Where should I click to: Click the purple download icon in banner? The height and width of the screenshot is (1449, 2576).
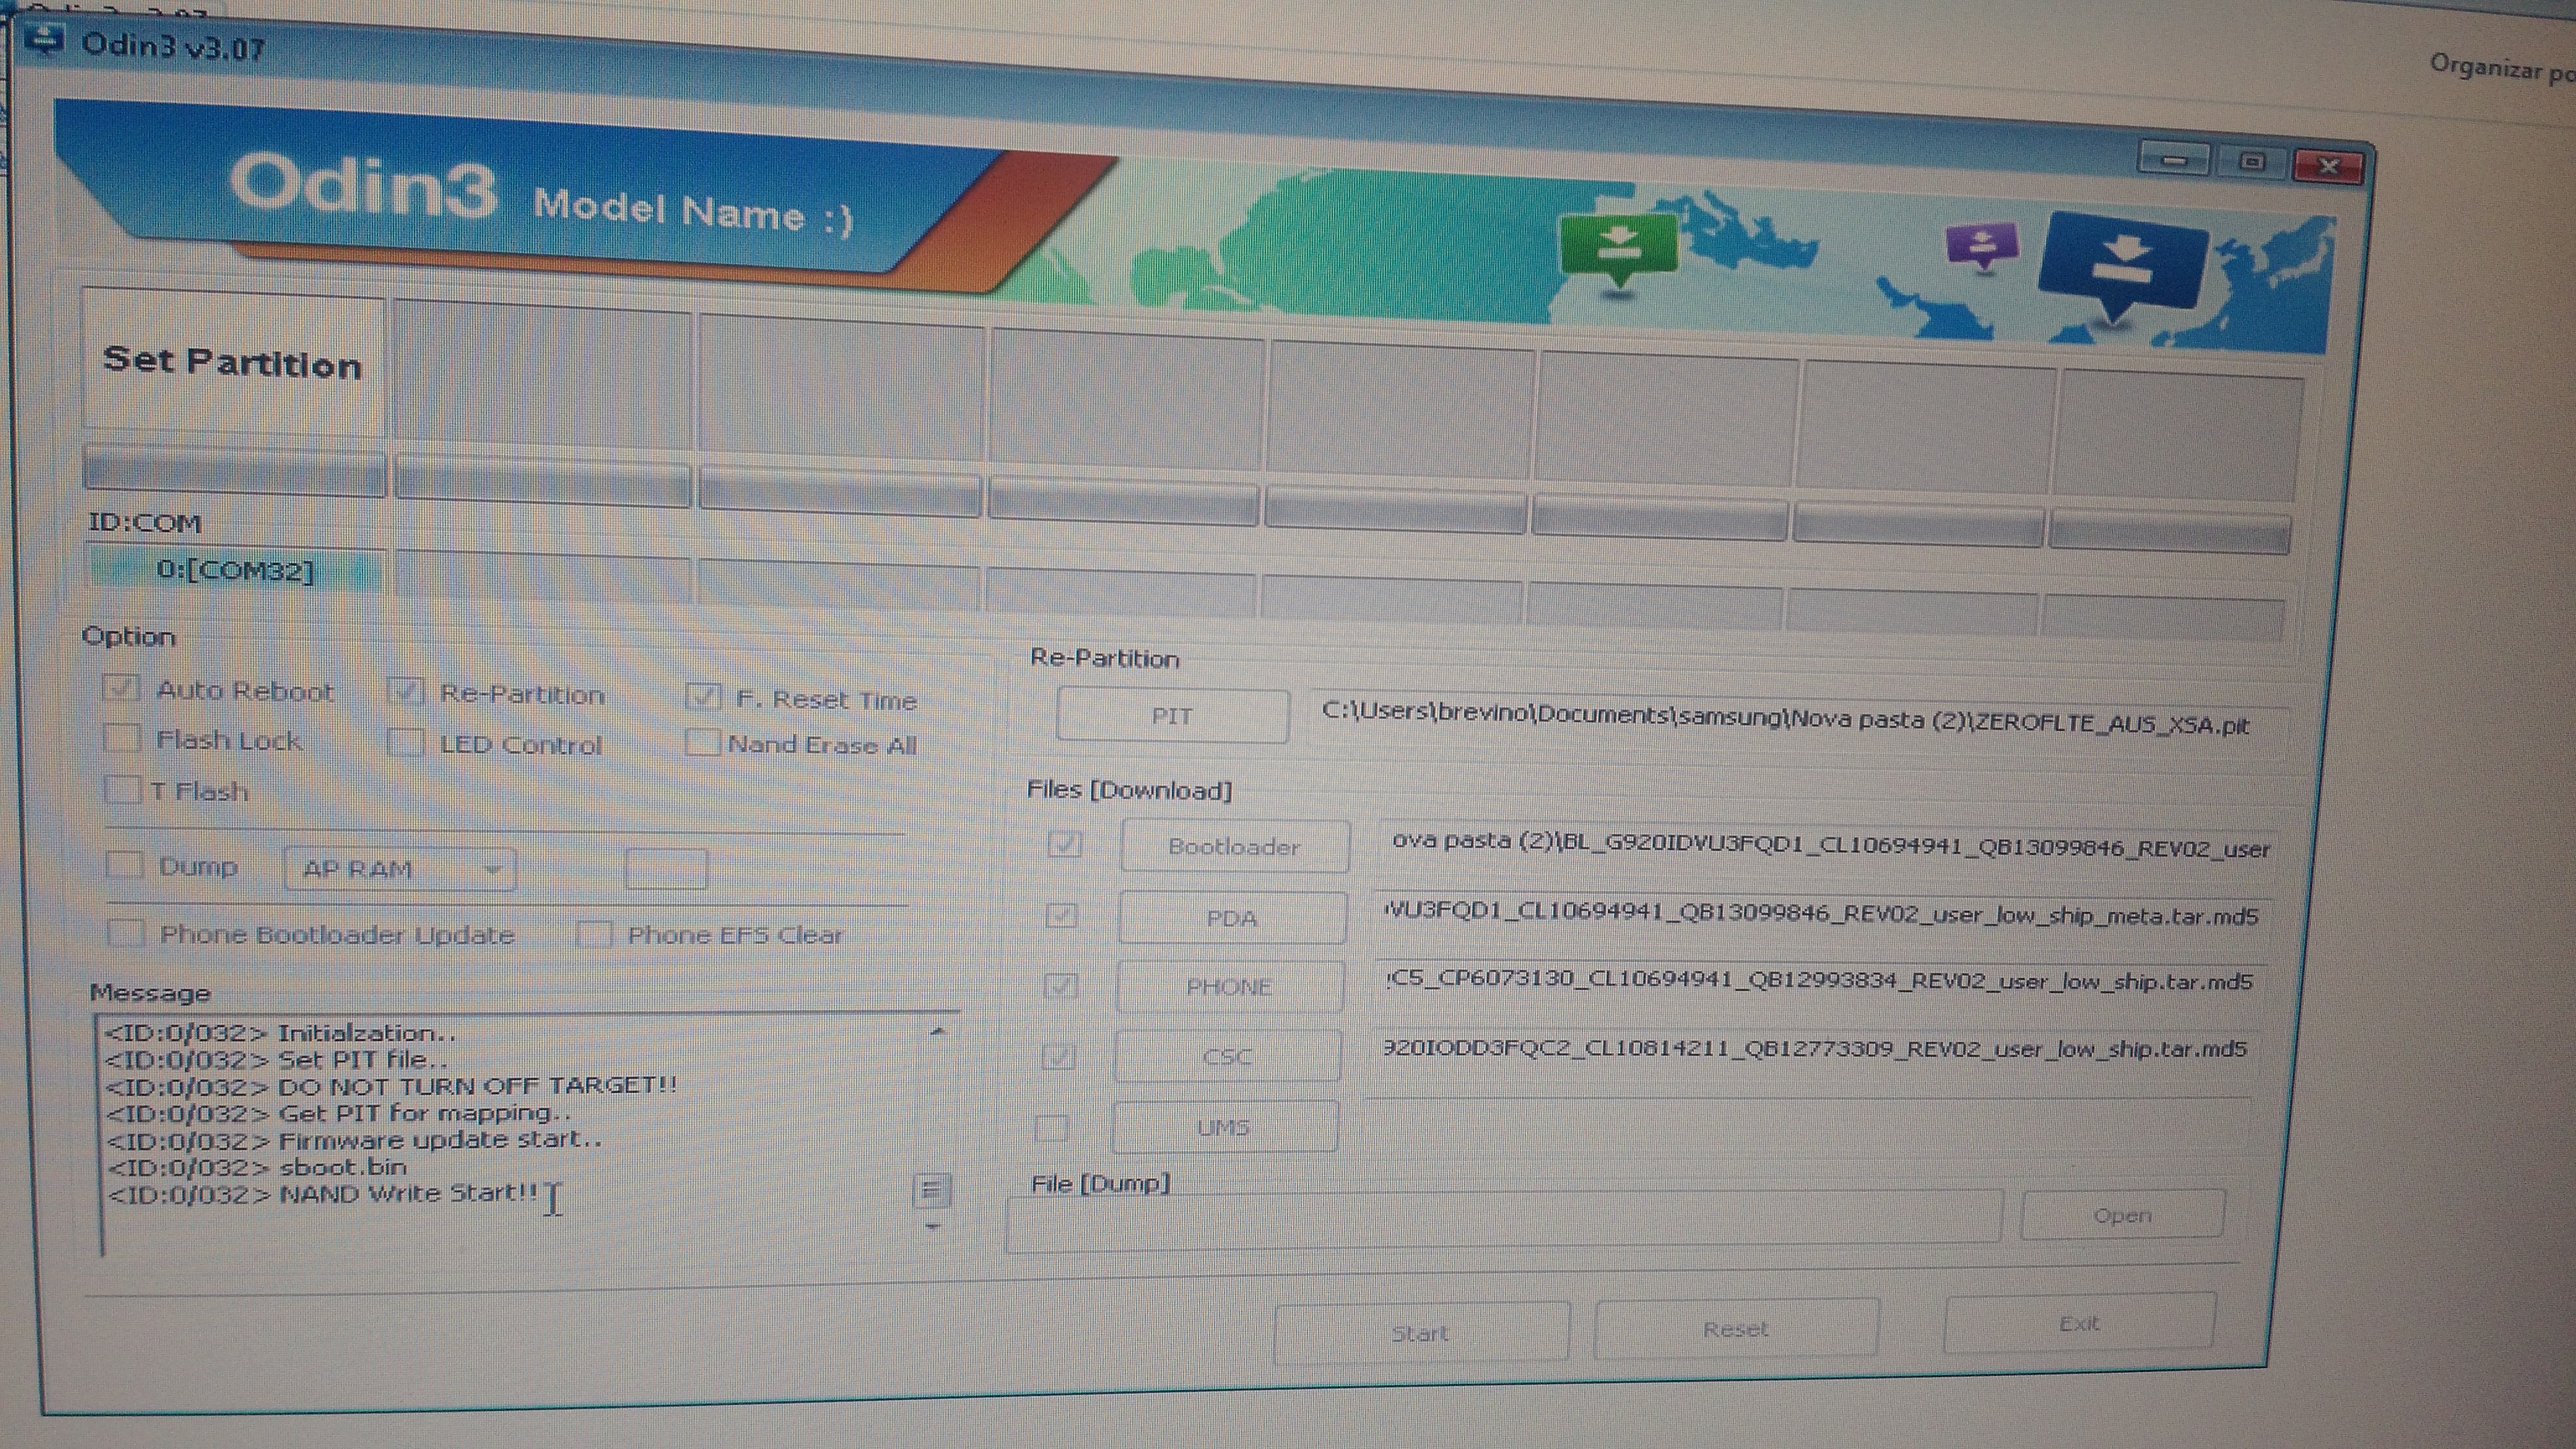[1982, 246]
